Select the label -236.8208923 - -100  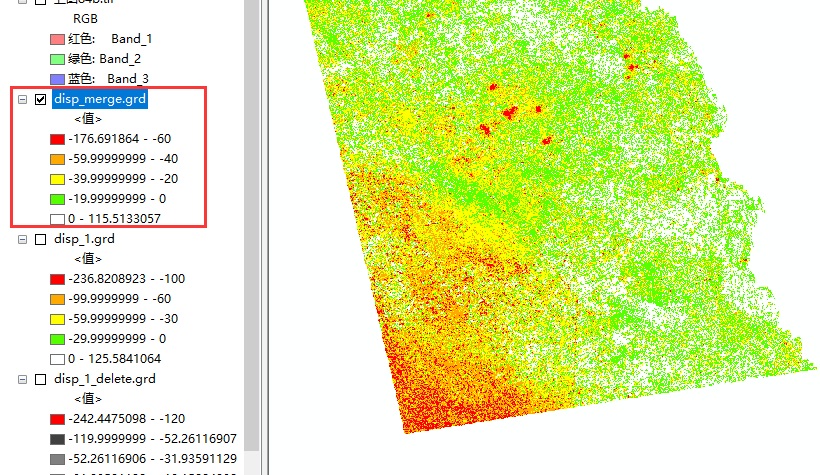127,278
